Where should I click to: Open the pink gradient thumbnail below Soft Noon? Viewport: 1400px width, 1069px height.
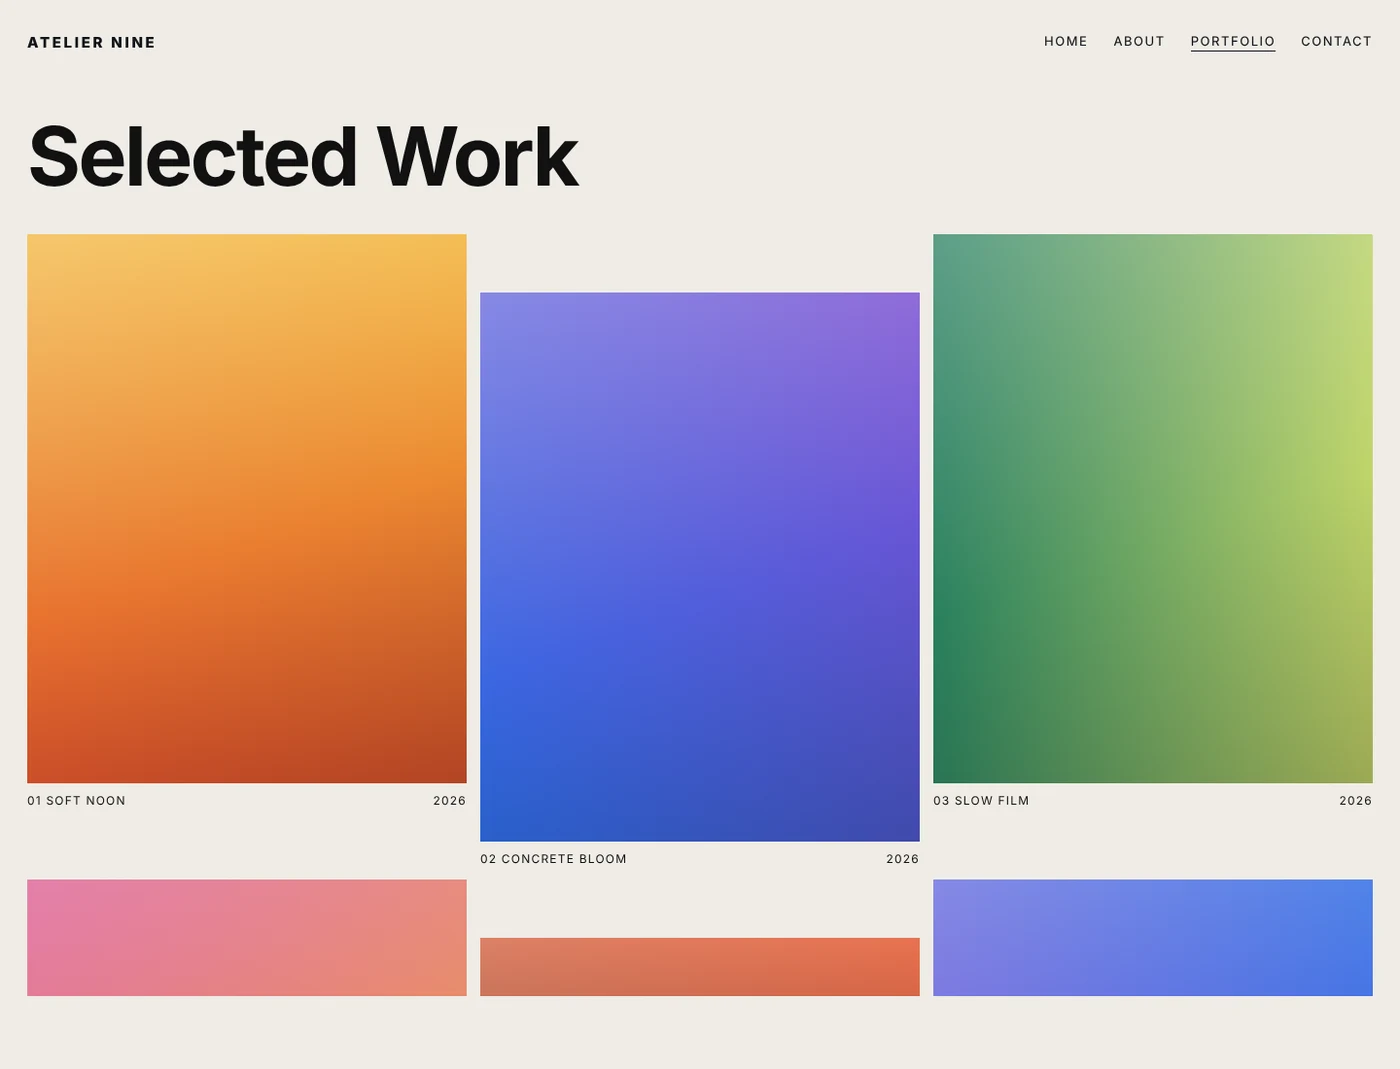pyautogui.click(x=247, y=938)
